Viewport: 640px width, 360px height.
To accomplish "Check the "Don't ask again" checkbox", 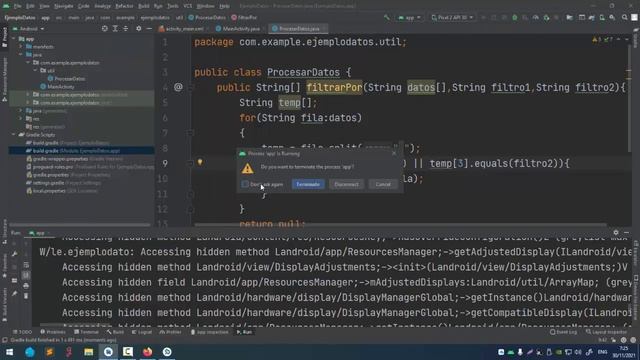I will pyautogui.click(x=245, y=184).
